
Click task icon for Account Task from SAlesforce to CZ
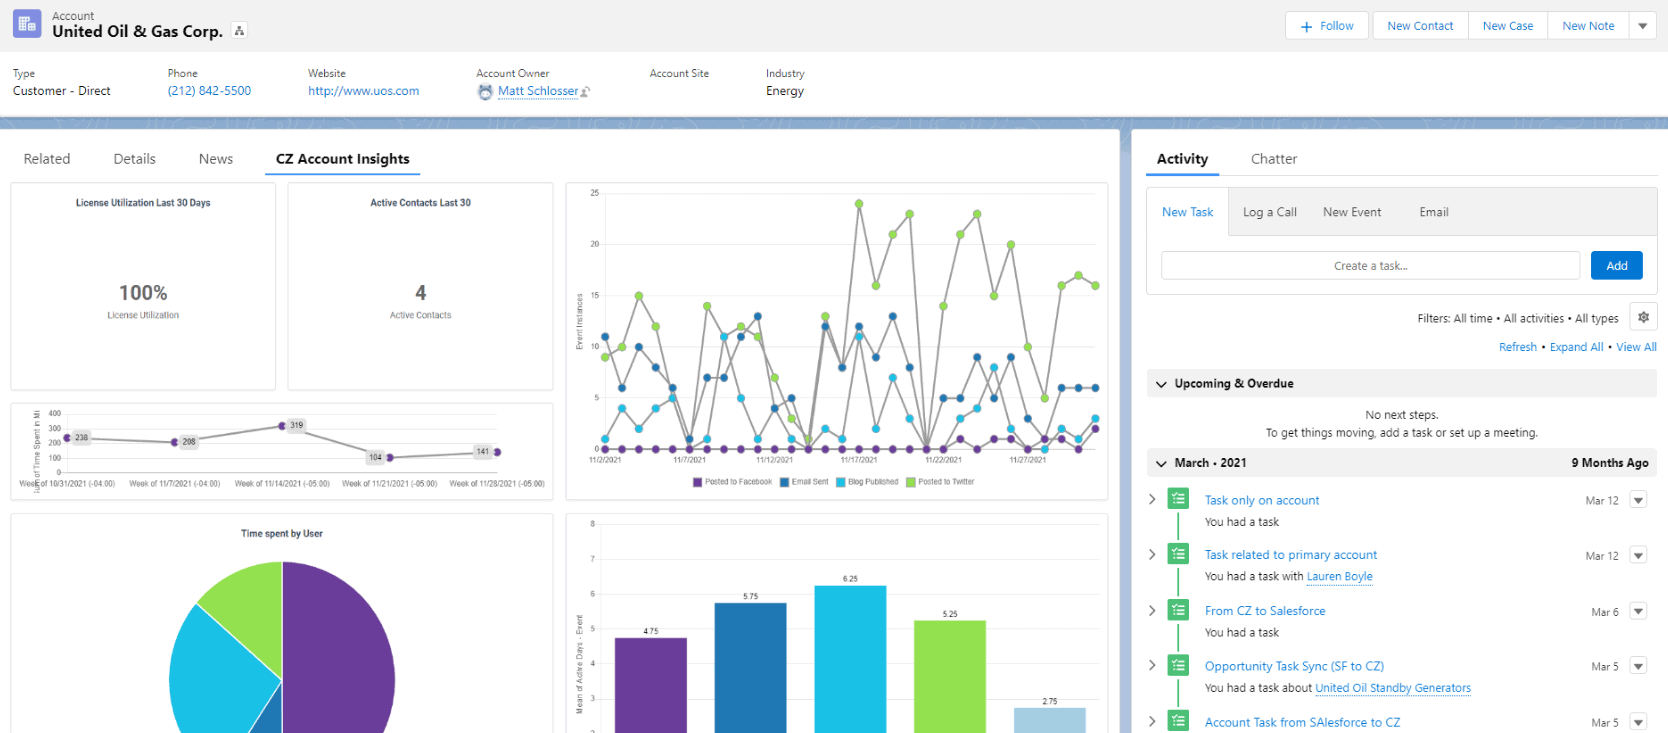[x=1179, y=721]
